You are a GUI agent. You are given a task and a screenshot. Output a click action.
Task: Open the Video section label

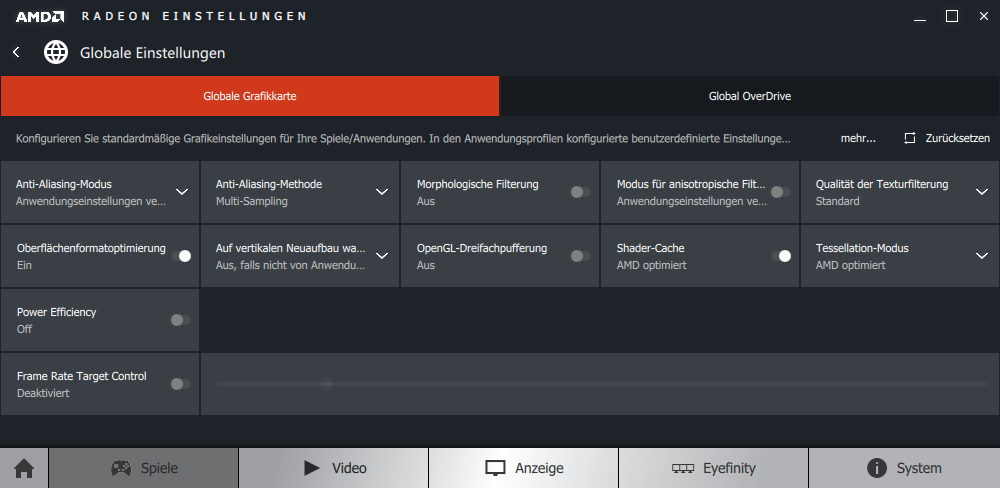(349, 468)
